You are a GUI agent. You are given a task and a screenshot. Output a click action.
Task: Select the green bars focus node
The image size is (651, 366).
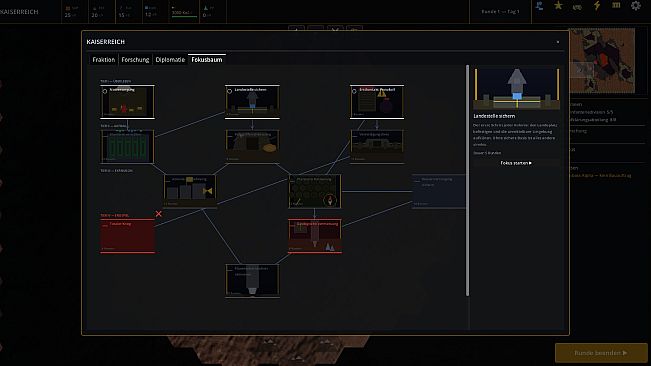(x=127, y=146)
